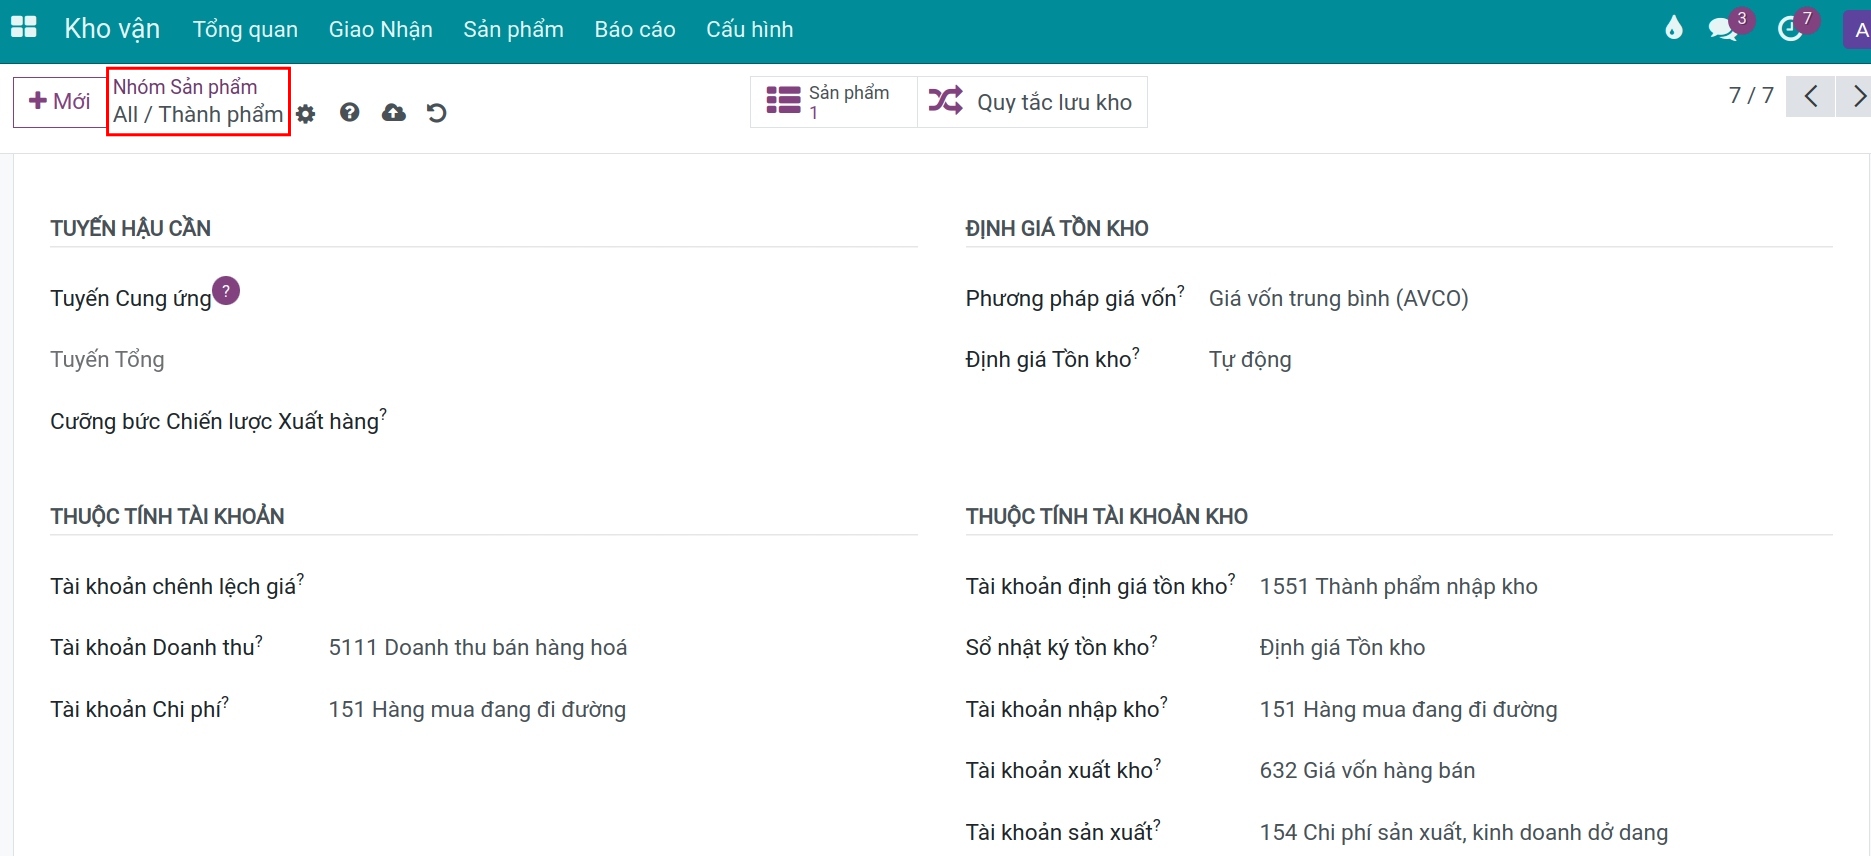Open Giao Nhận menu
This screenshot has height=856, width=1871.
tap(381, 30)
